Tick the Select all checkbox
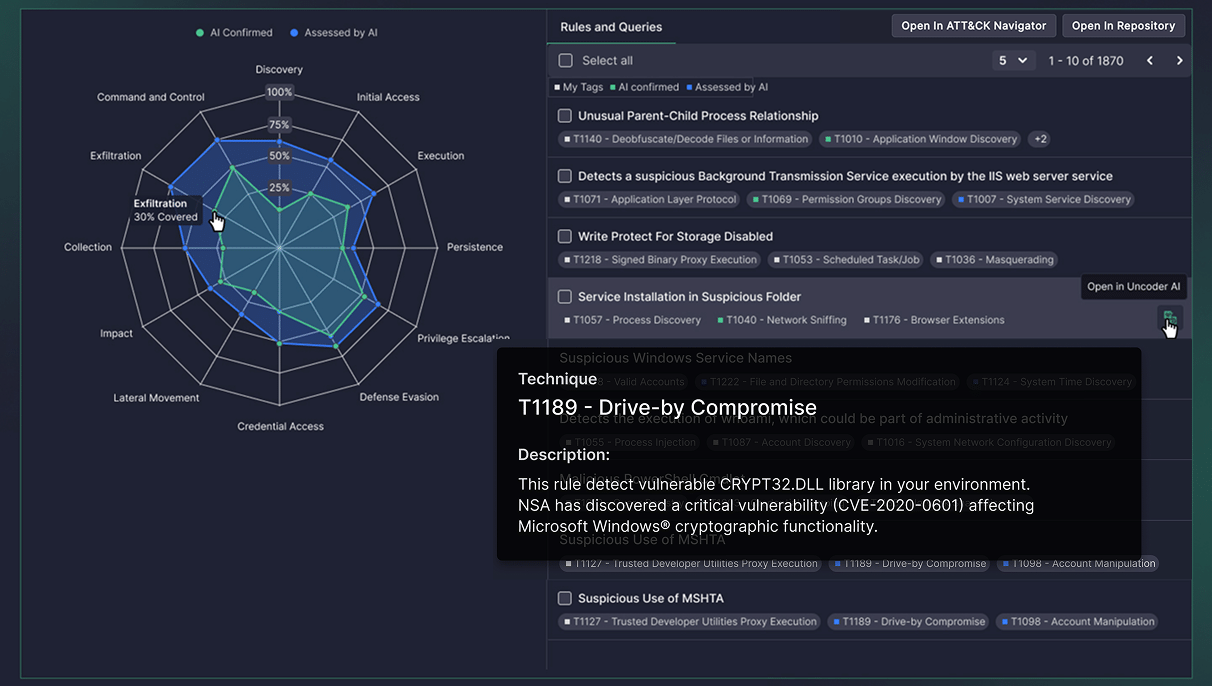The image size is (1212, 686). coord(566,61)
